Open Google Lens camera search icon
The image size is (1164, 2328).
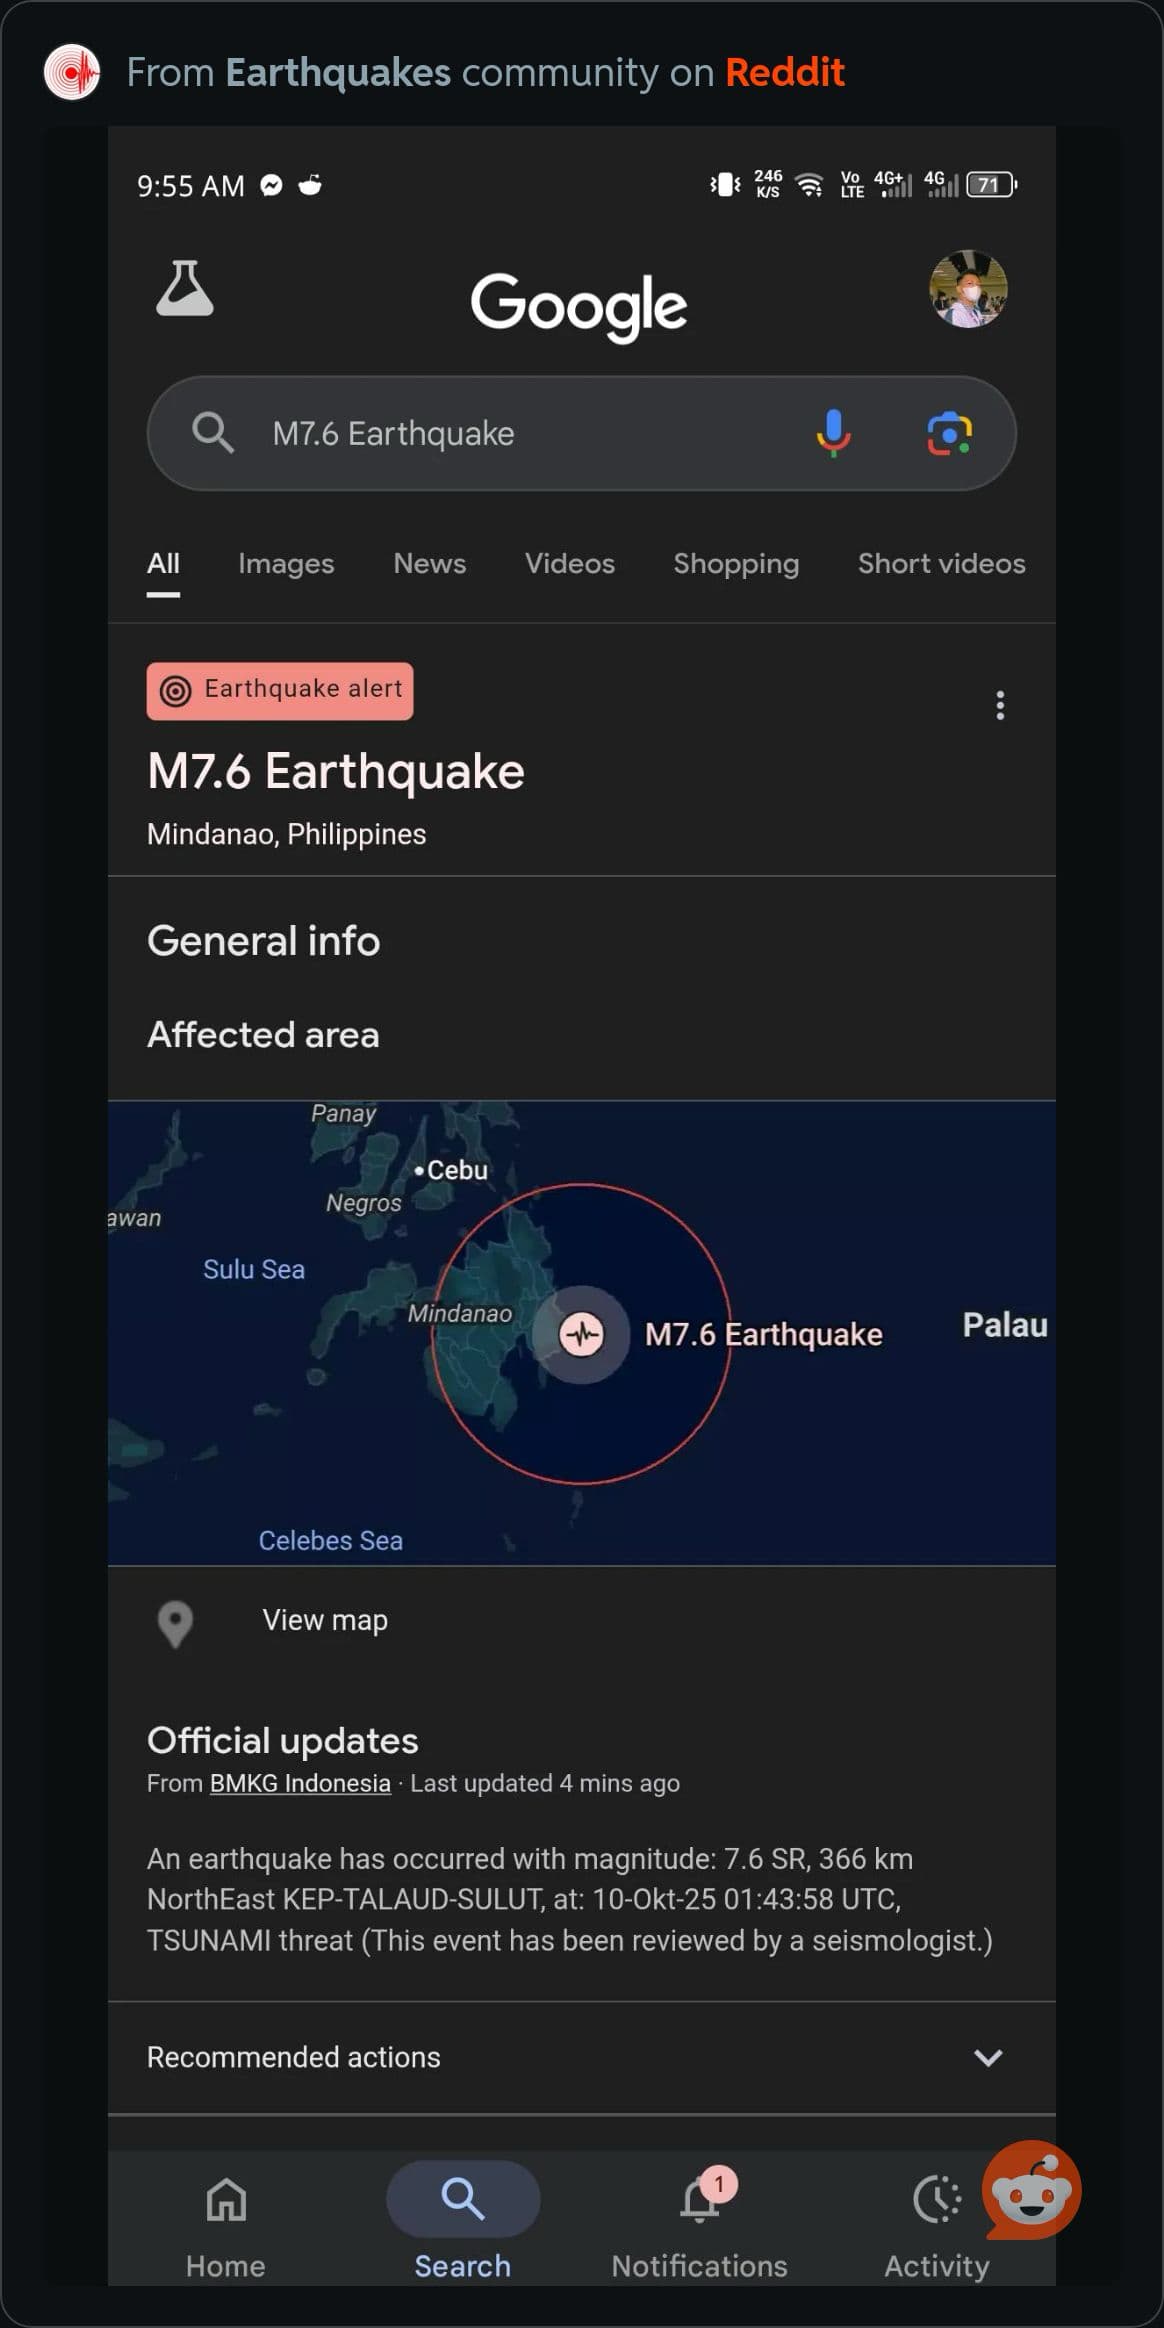pyautogui.click(x=948, y=433)
